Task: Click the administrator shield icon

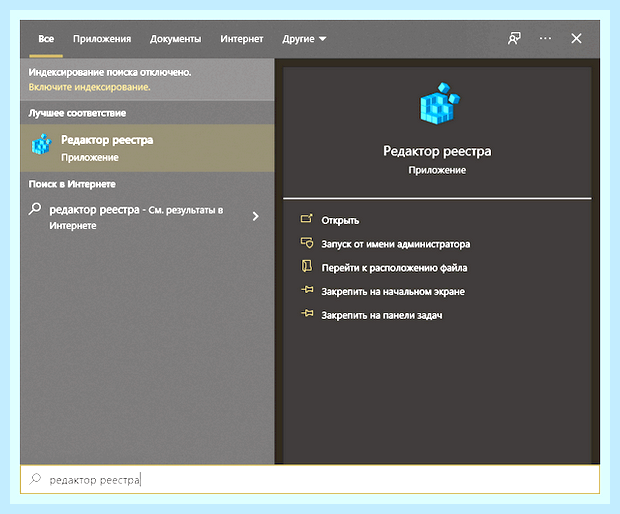Action: pyautogui.click(x=306, y=242)
